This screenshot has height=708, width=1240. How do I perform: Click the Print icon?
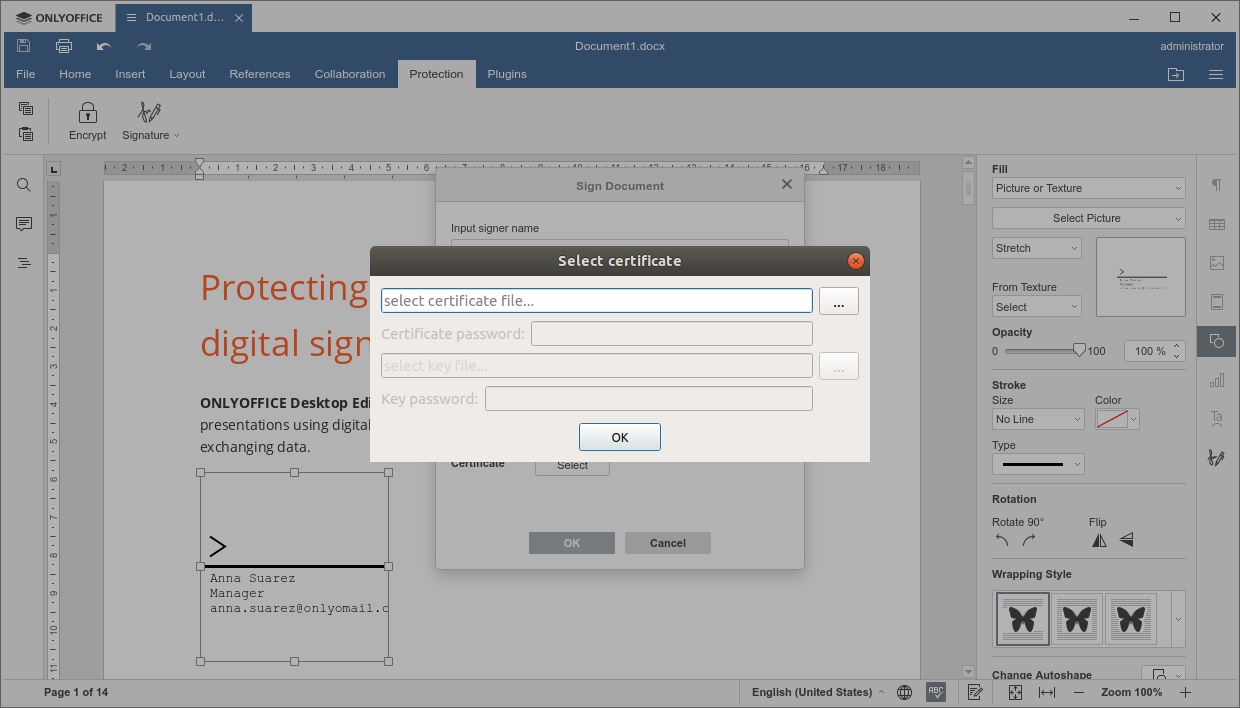click(x=64, y=46)
